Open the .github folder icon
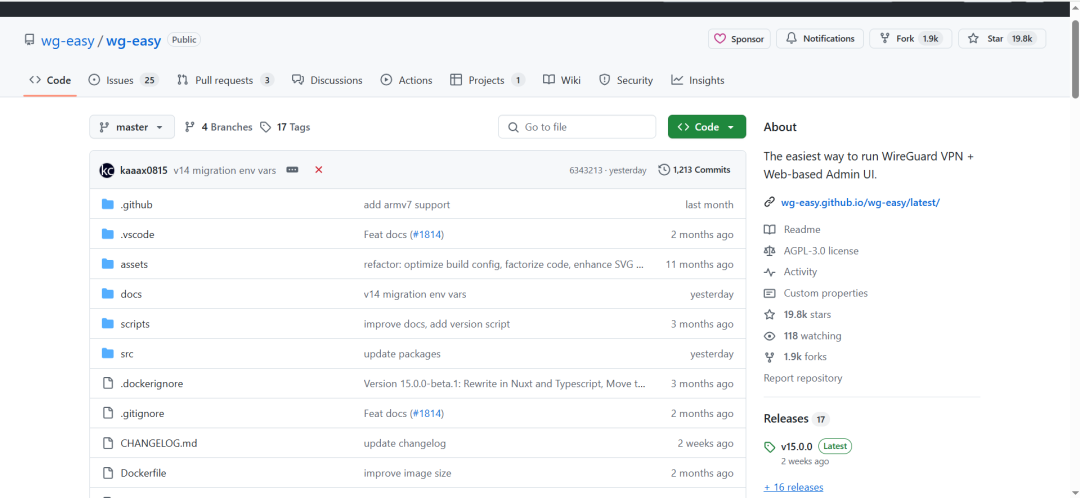The width and height of the screenshot is (1080, 498). (107, 205)
